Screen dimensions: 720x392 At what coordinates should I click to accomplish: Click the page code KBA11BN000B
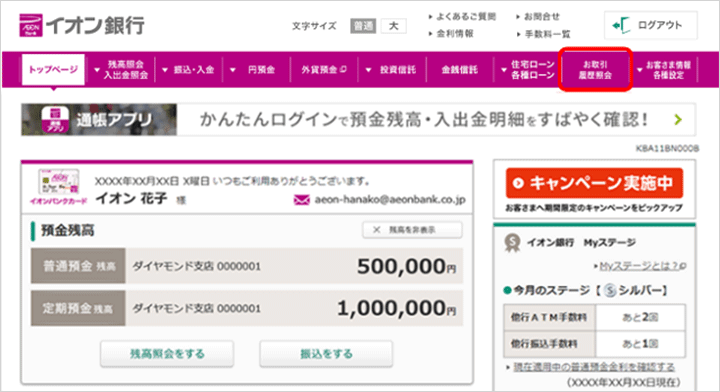(667, 148)
